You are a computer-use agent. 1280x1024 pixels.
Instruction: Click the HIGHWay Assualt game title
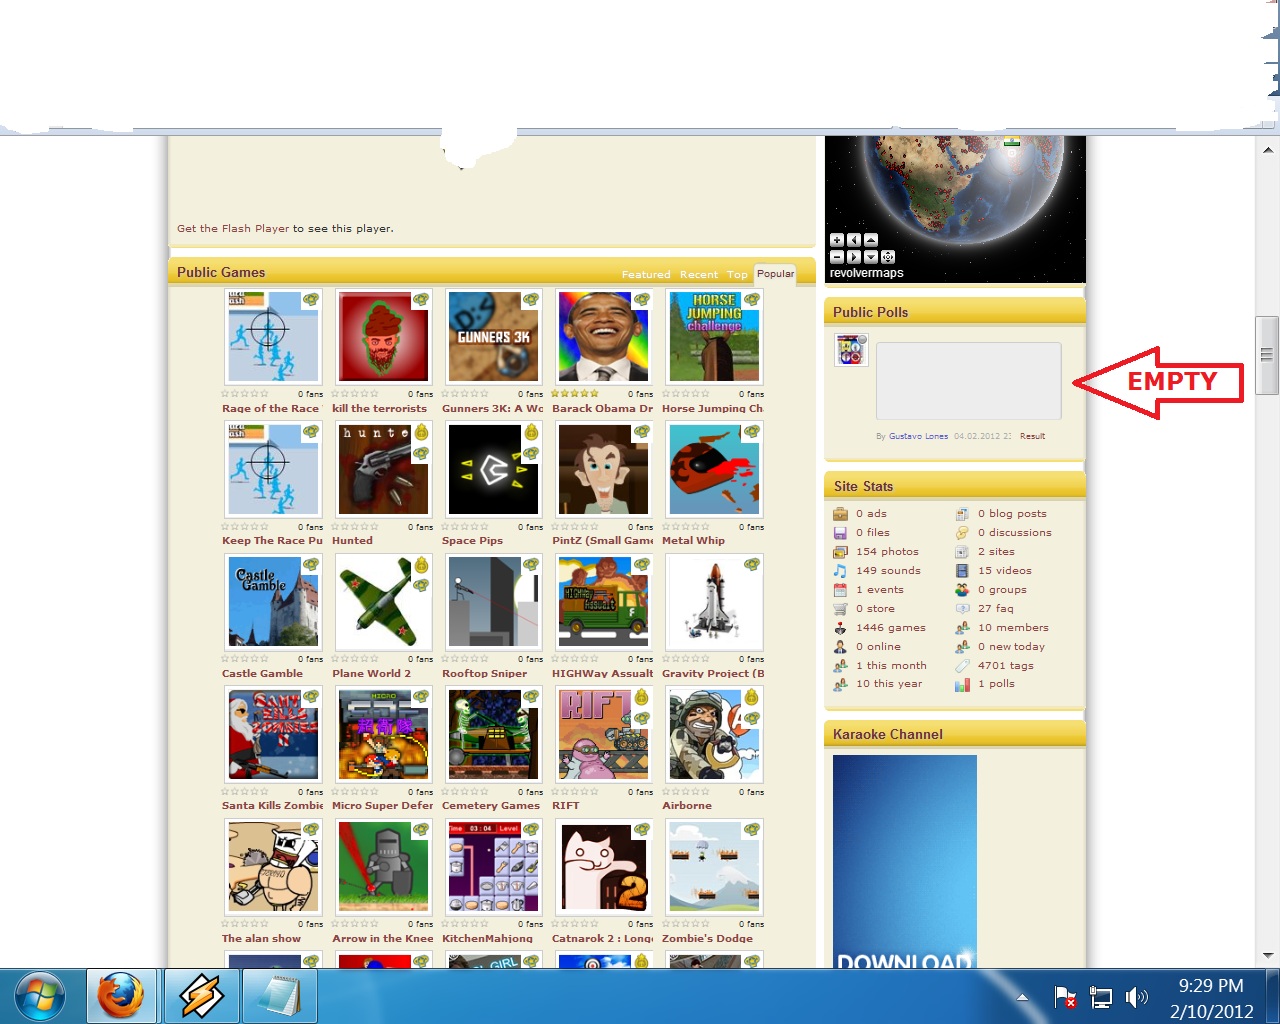[x=603, y=674]
